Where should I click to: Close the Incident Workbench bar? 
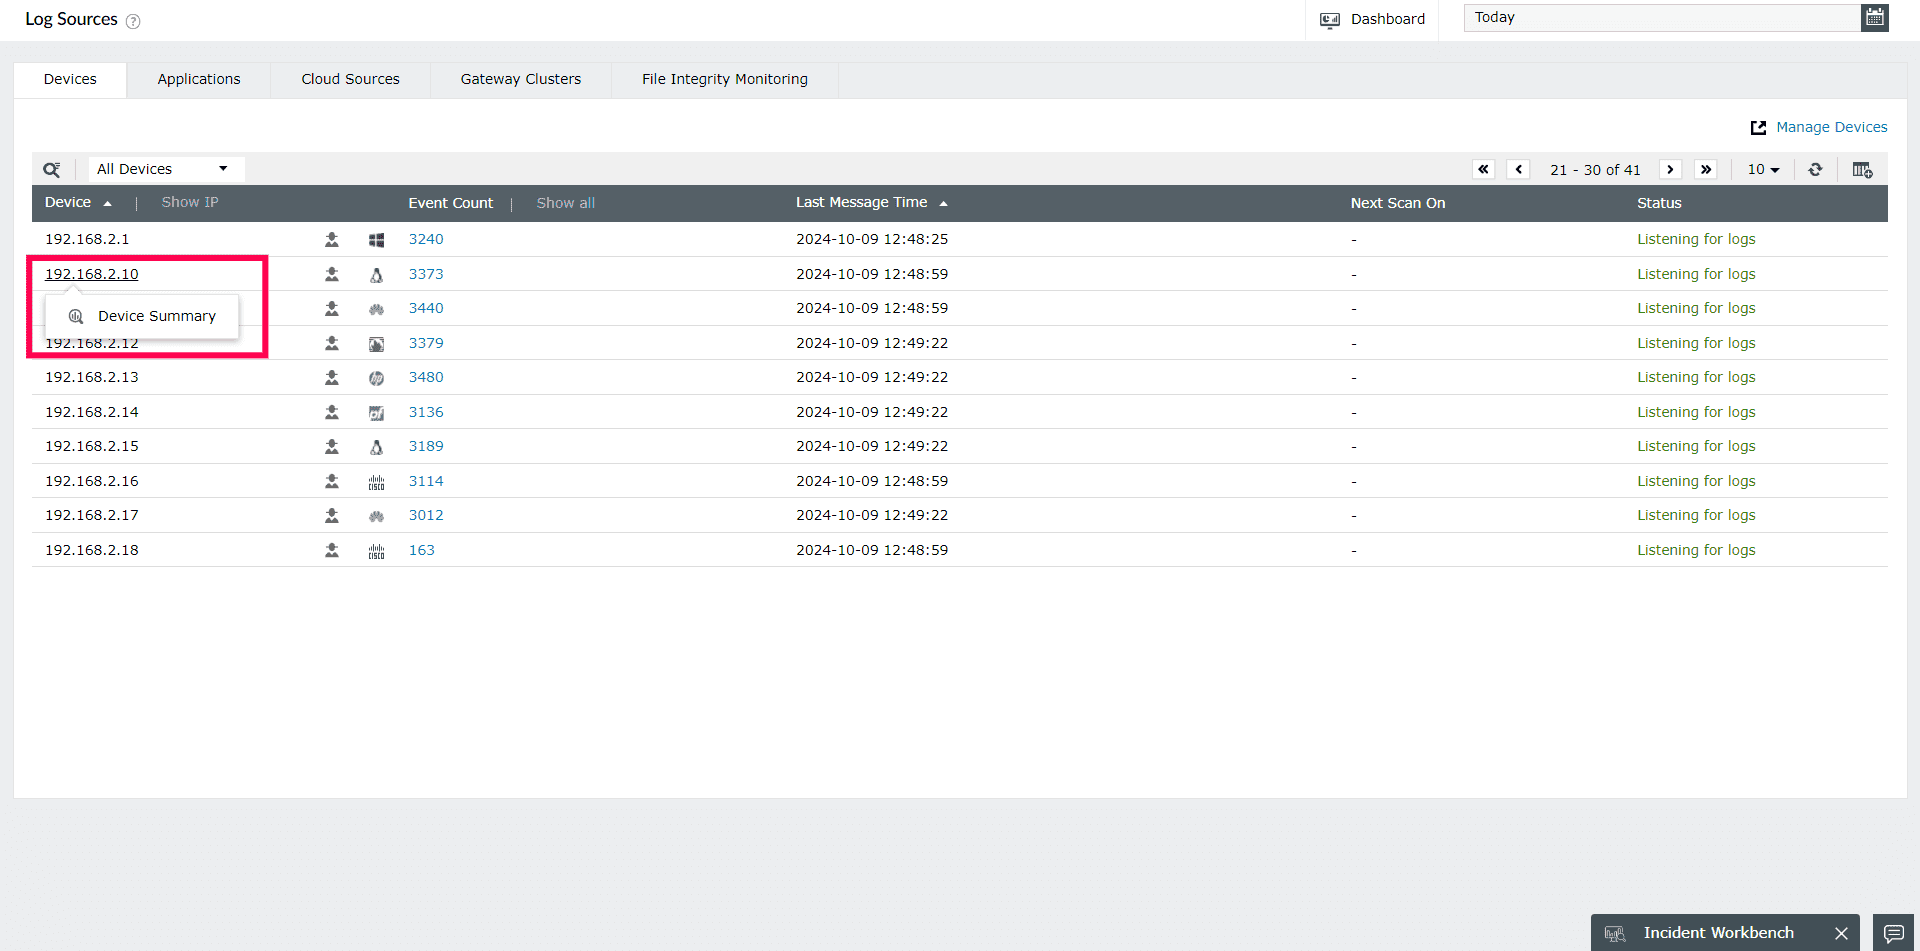coord(1841,933)
